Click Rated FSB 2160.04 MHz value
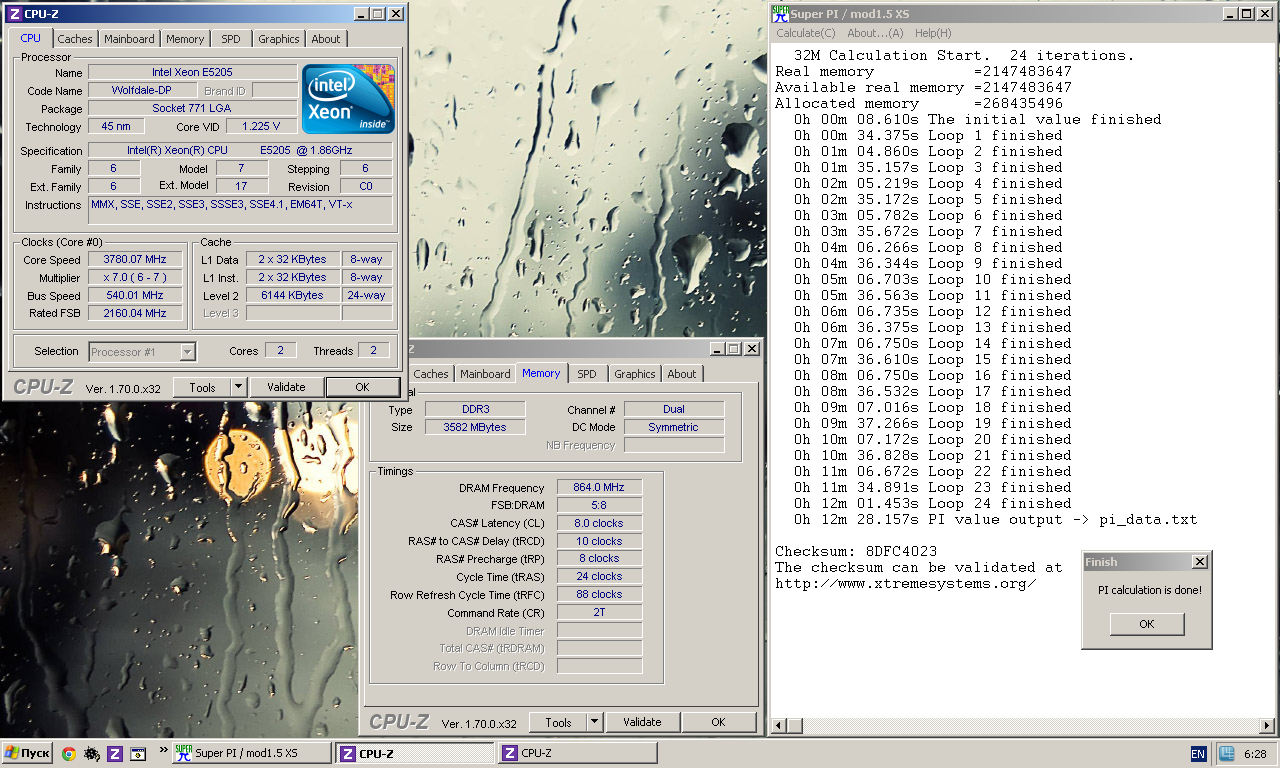Image resolution: width=1280 pixels, height=768 pixels. pos(136,313)
